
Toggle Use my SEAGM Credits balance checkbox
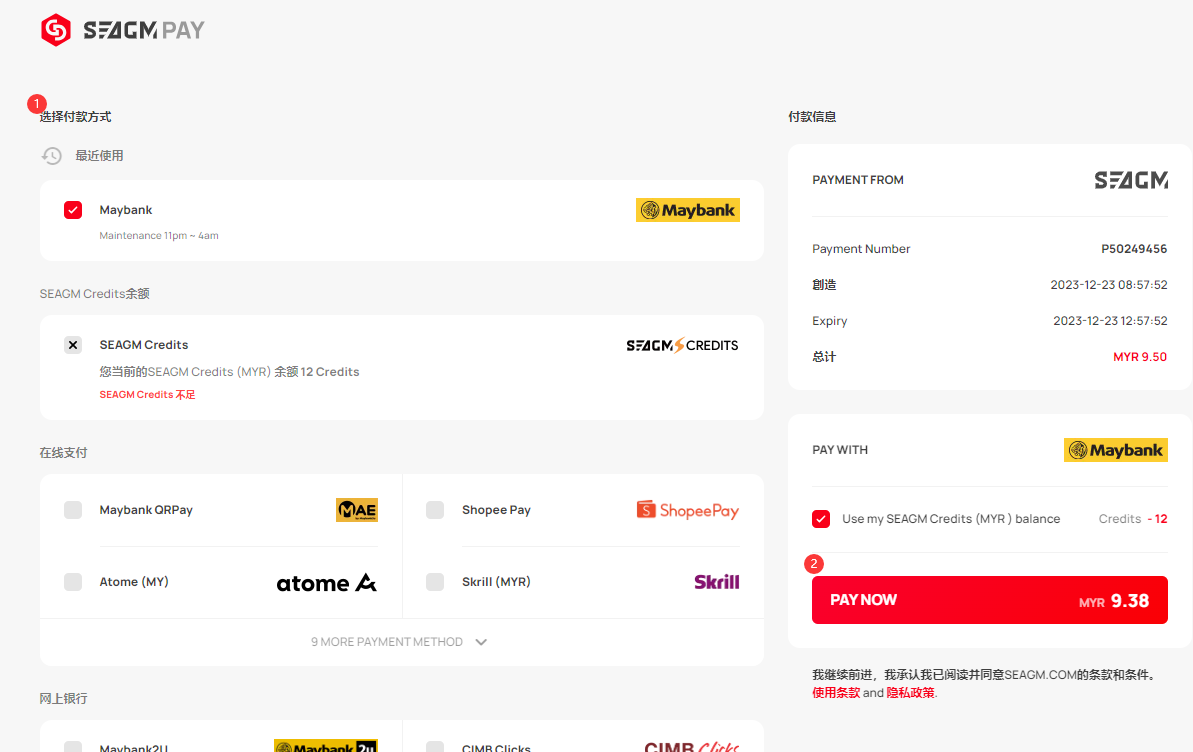pyautogui.click(x=821, y=519)
